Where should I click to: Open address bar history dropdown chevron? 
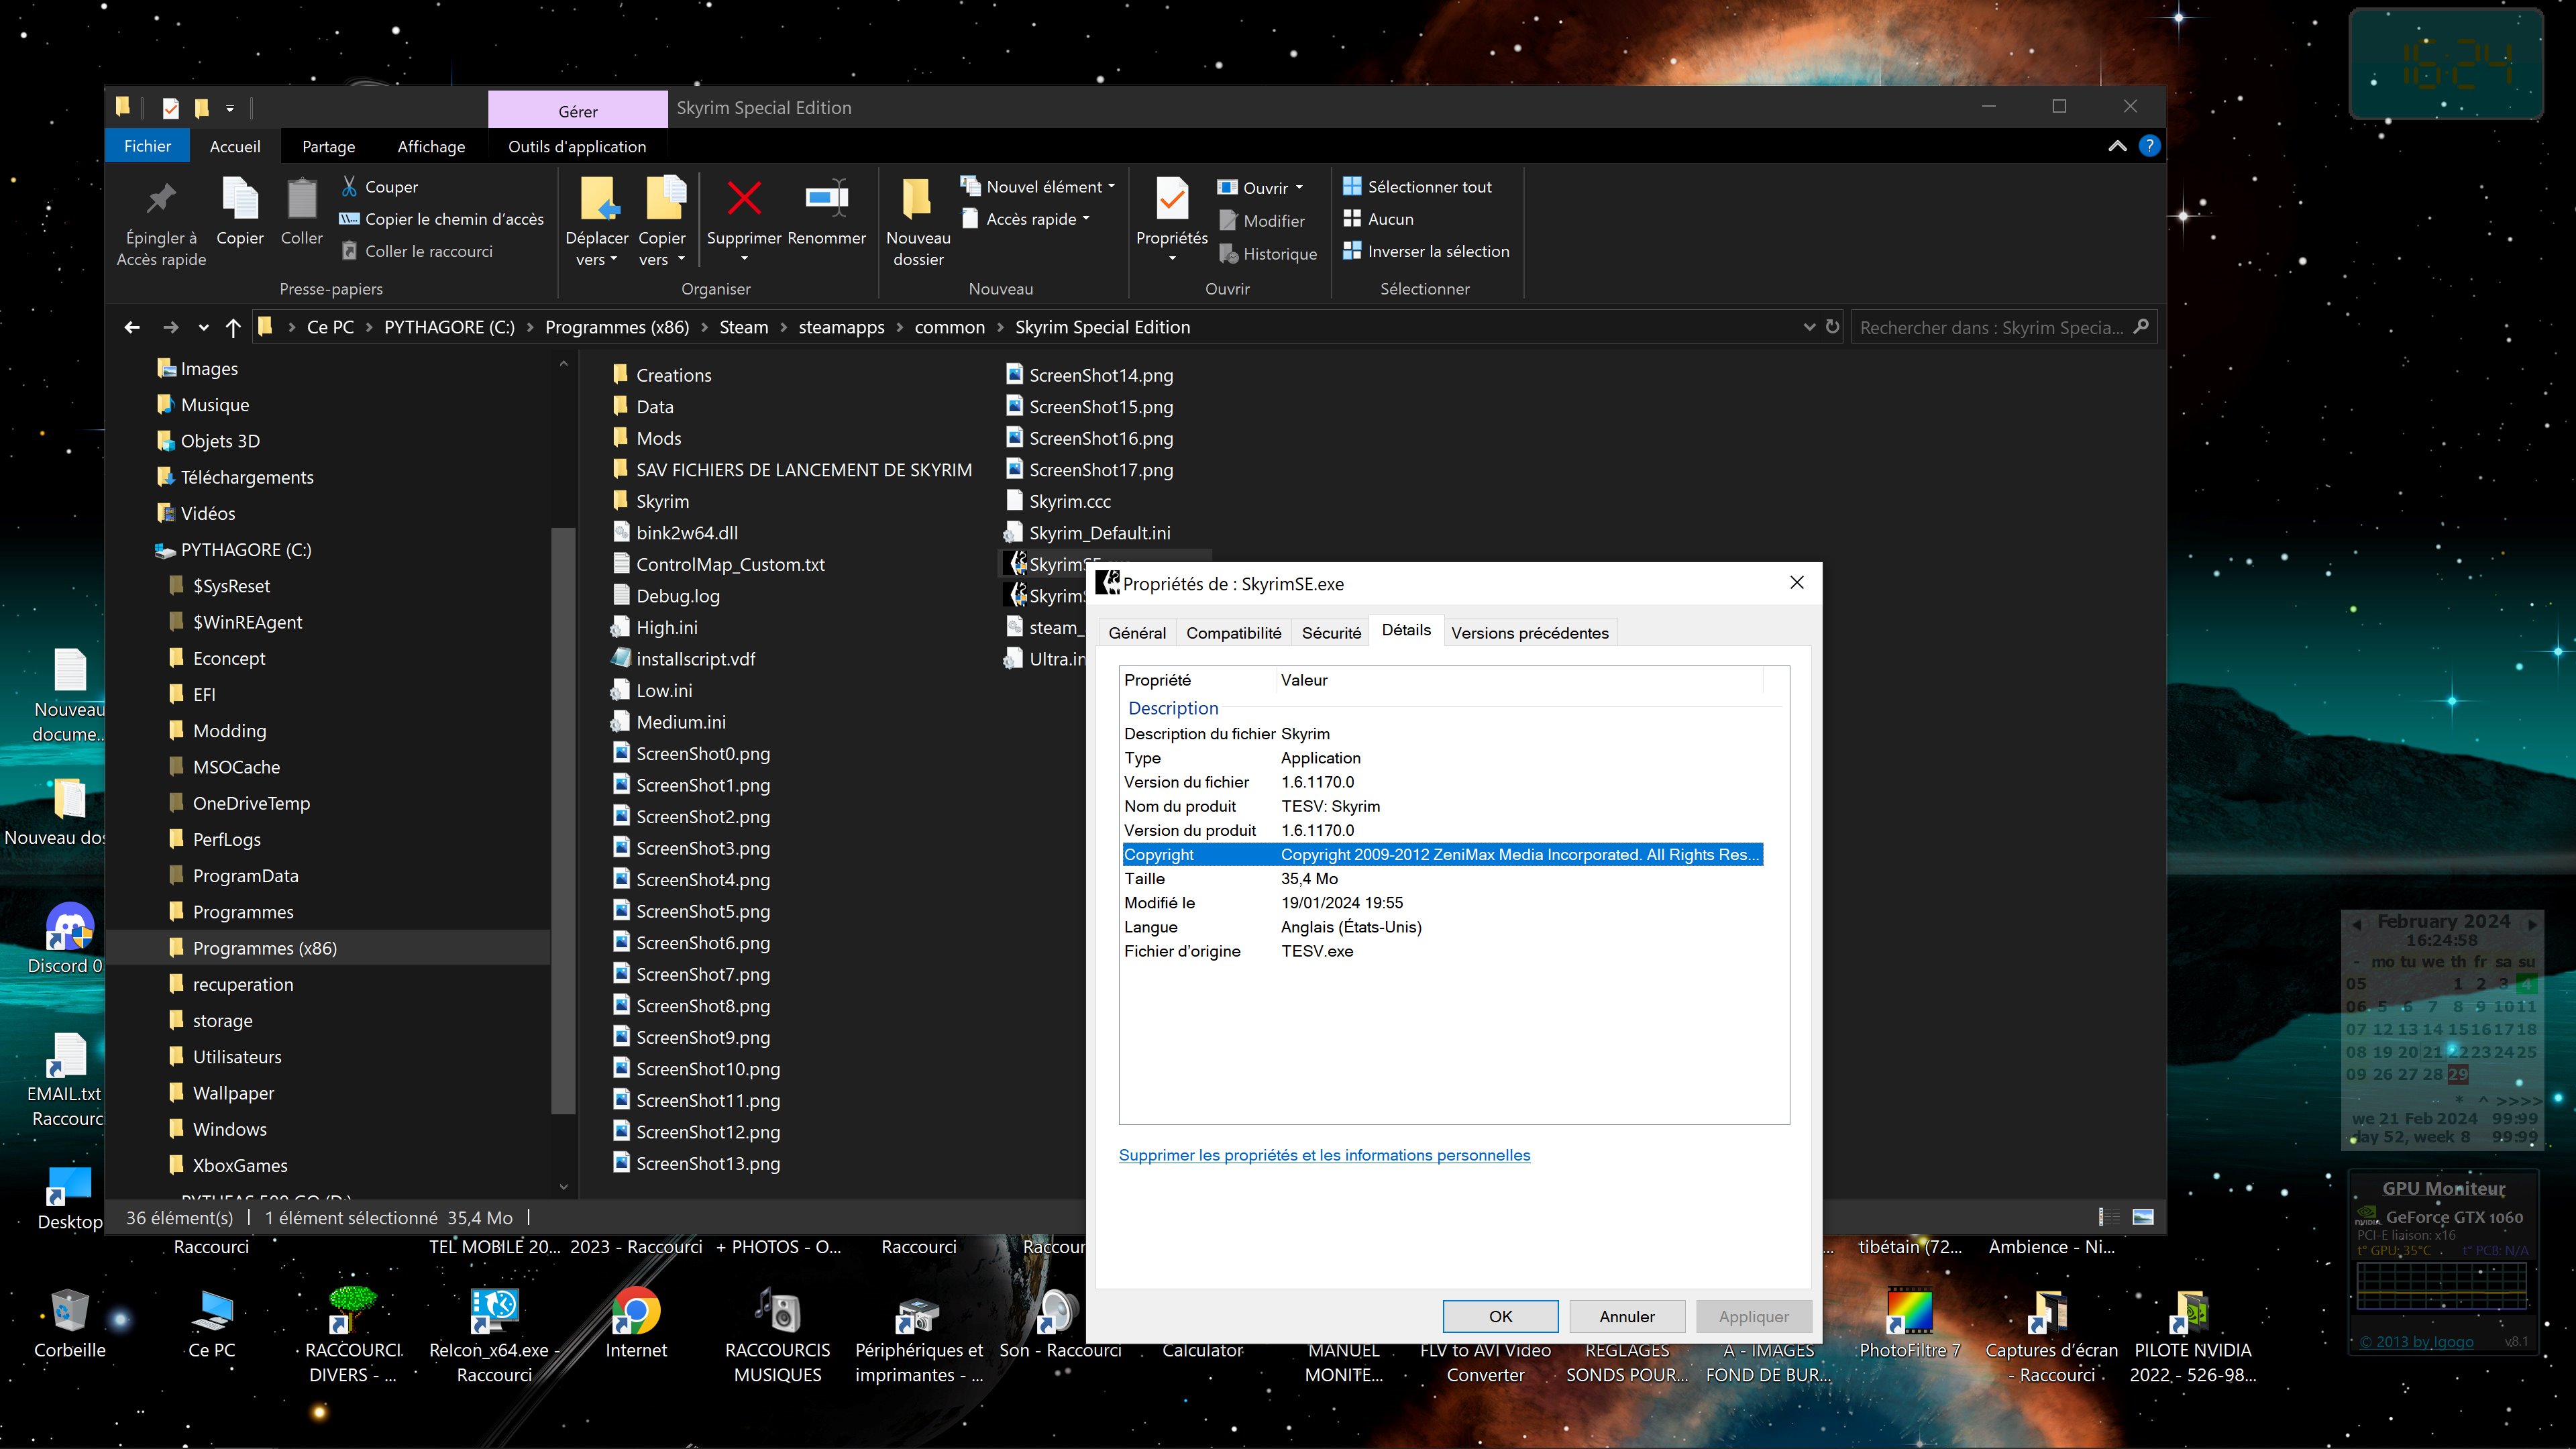[1808, 327]
